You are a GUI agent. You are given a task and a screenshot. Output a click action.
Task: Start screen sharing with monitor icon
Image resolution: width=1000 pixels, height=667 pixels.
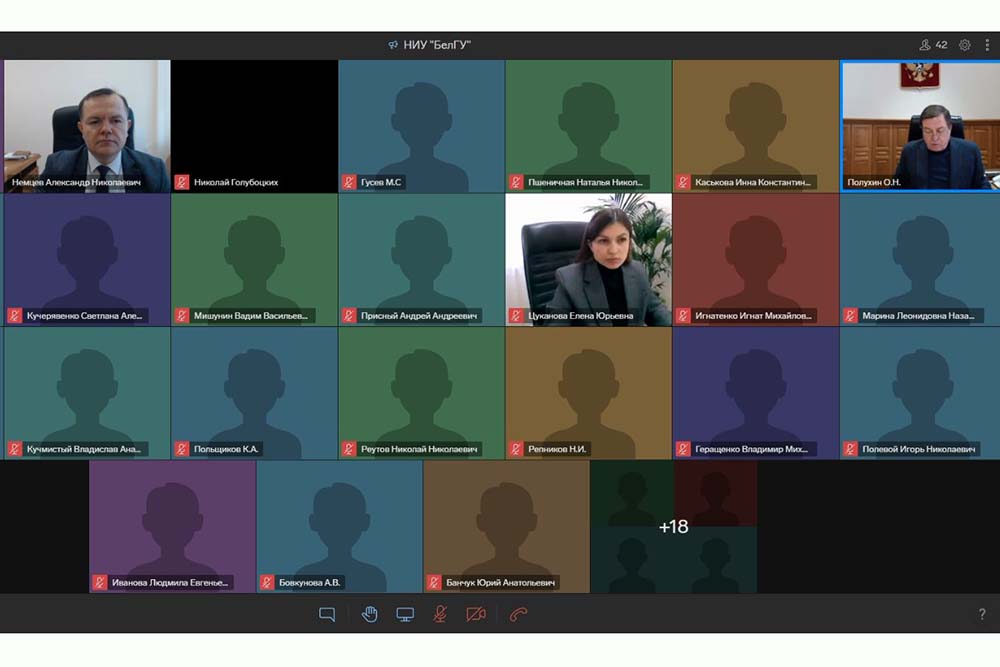[x=405, y=614]
